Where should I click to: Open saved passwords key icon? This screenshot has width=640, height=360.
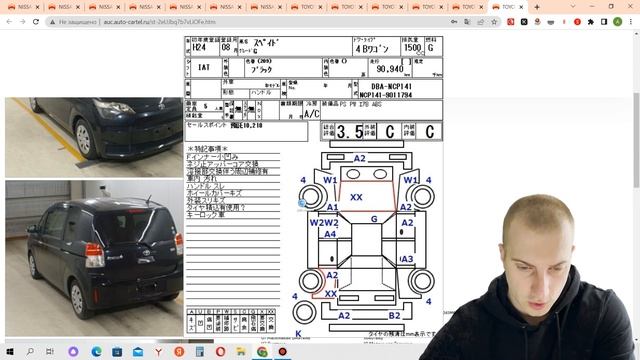454,22
